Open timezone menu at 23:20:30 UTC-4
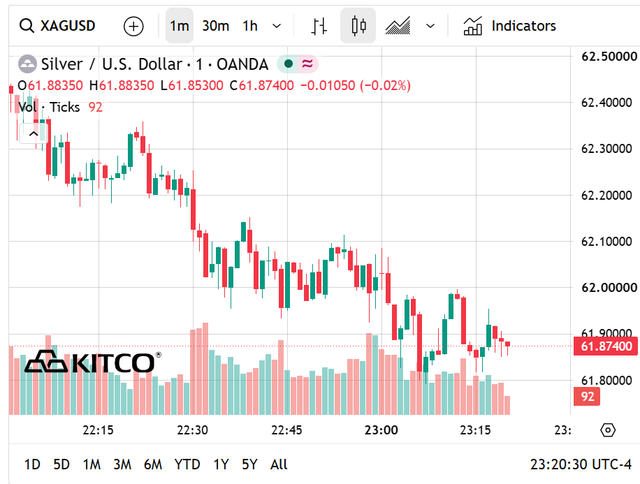This screenshot has height=484, width=640. coord(580,464)
